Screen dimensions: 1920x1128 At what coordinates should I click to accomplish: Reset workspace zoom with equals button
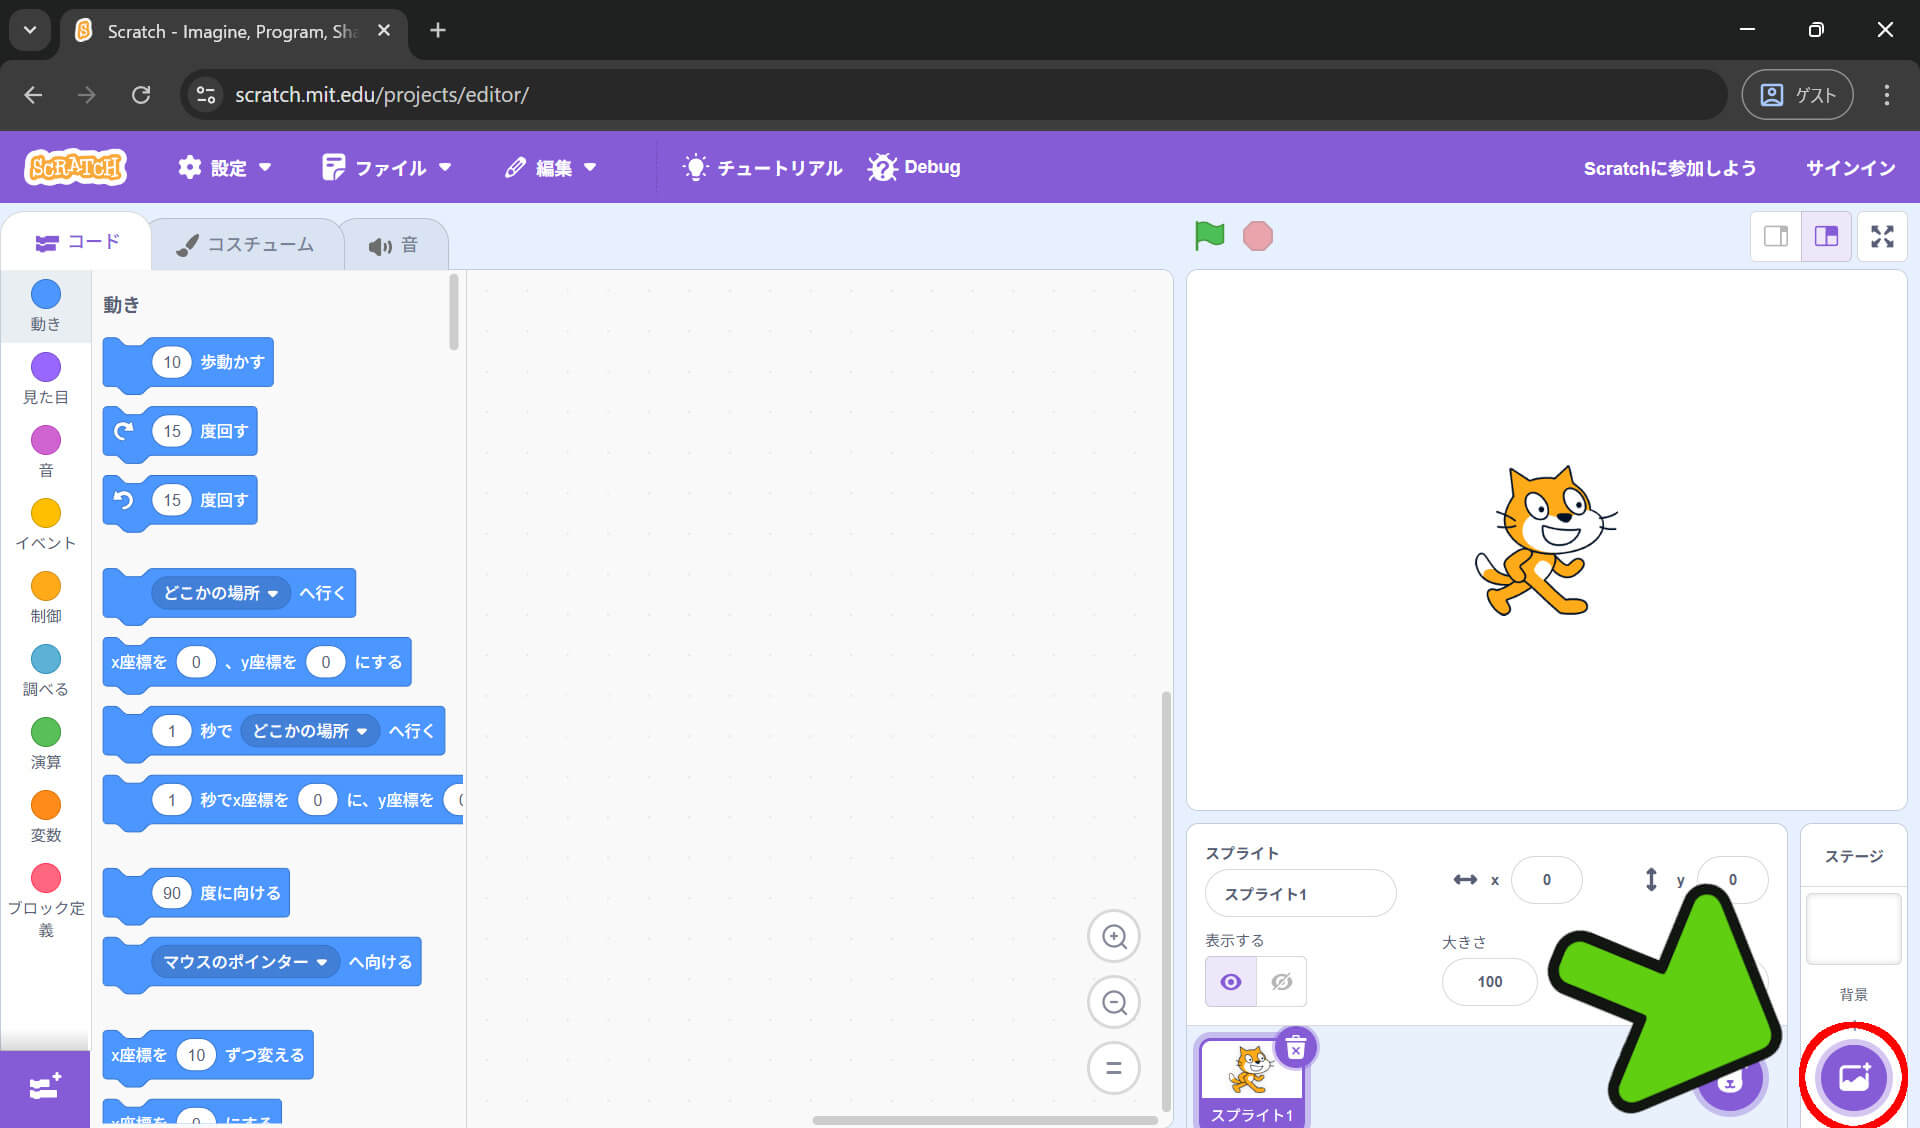click(1114, 1068)
